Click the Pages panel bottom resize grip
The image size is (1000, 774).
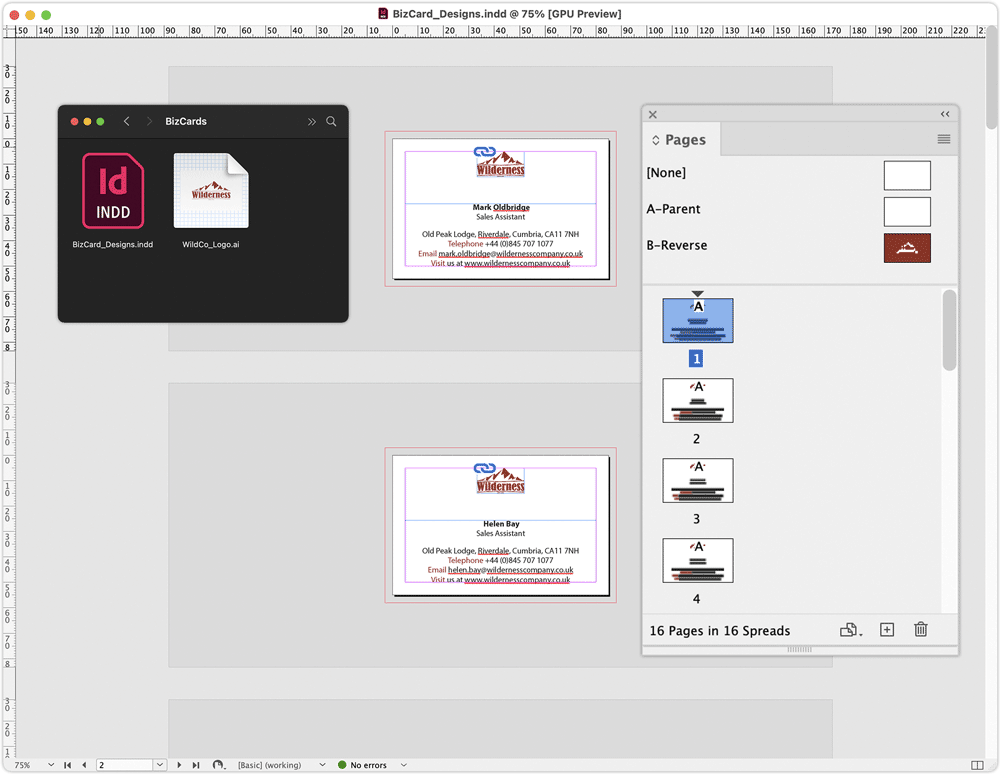pos(799,649)
